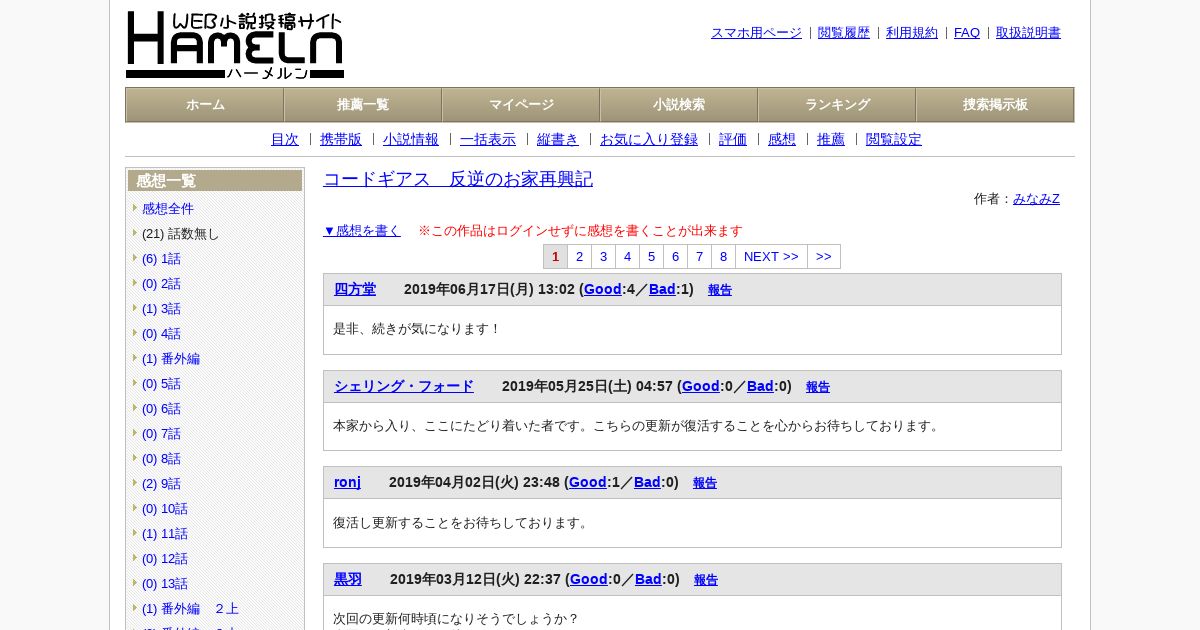Open the 評価 link
This screenshot has width=1200, height=630.
(733, 139)
